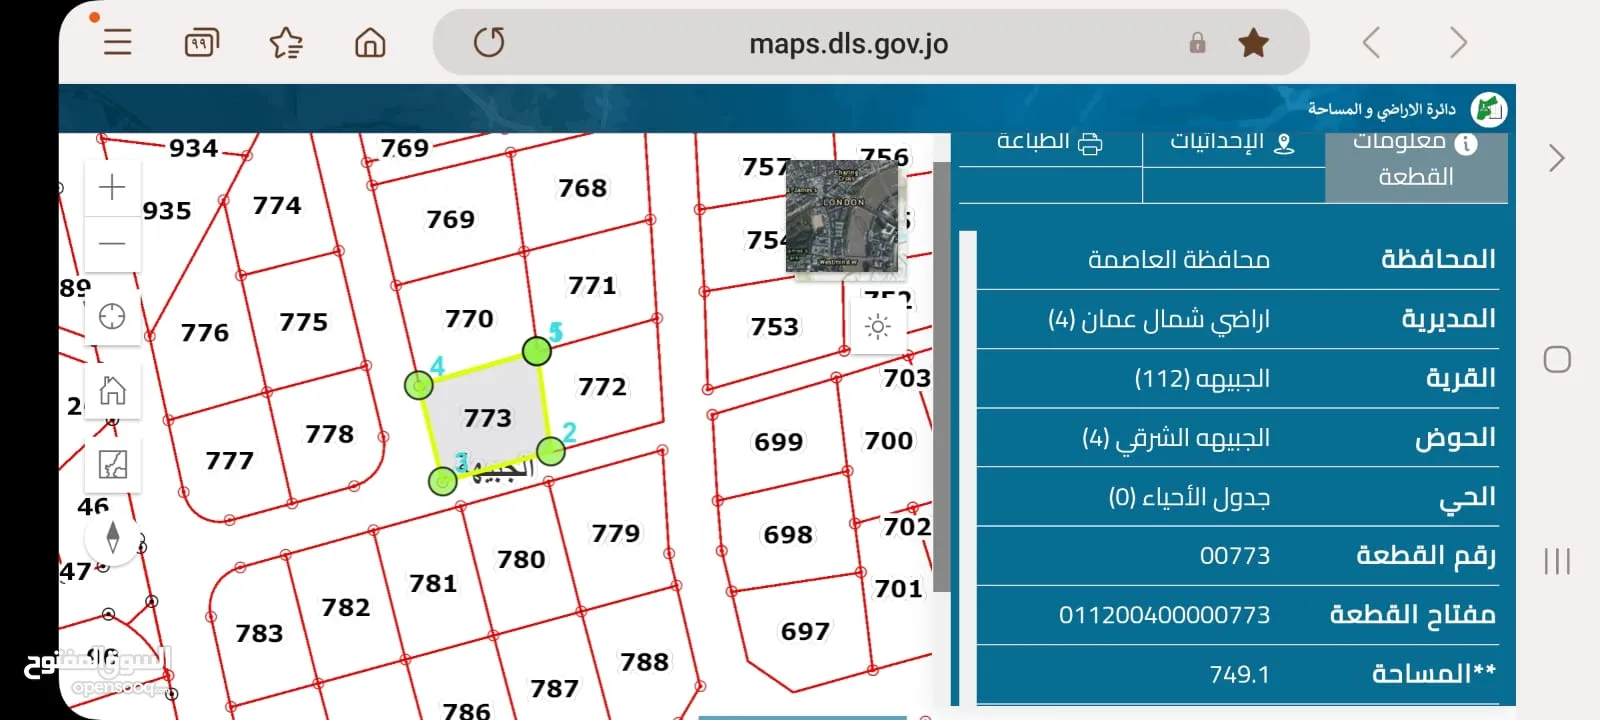Click the اراضي شمال عمان (4) value
Screen dimensions: 1600x720
(x=1159, y=320)
